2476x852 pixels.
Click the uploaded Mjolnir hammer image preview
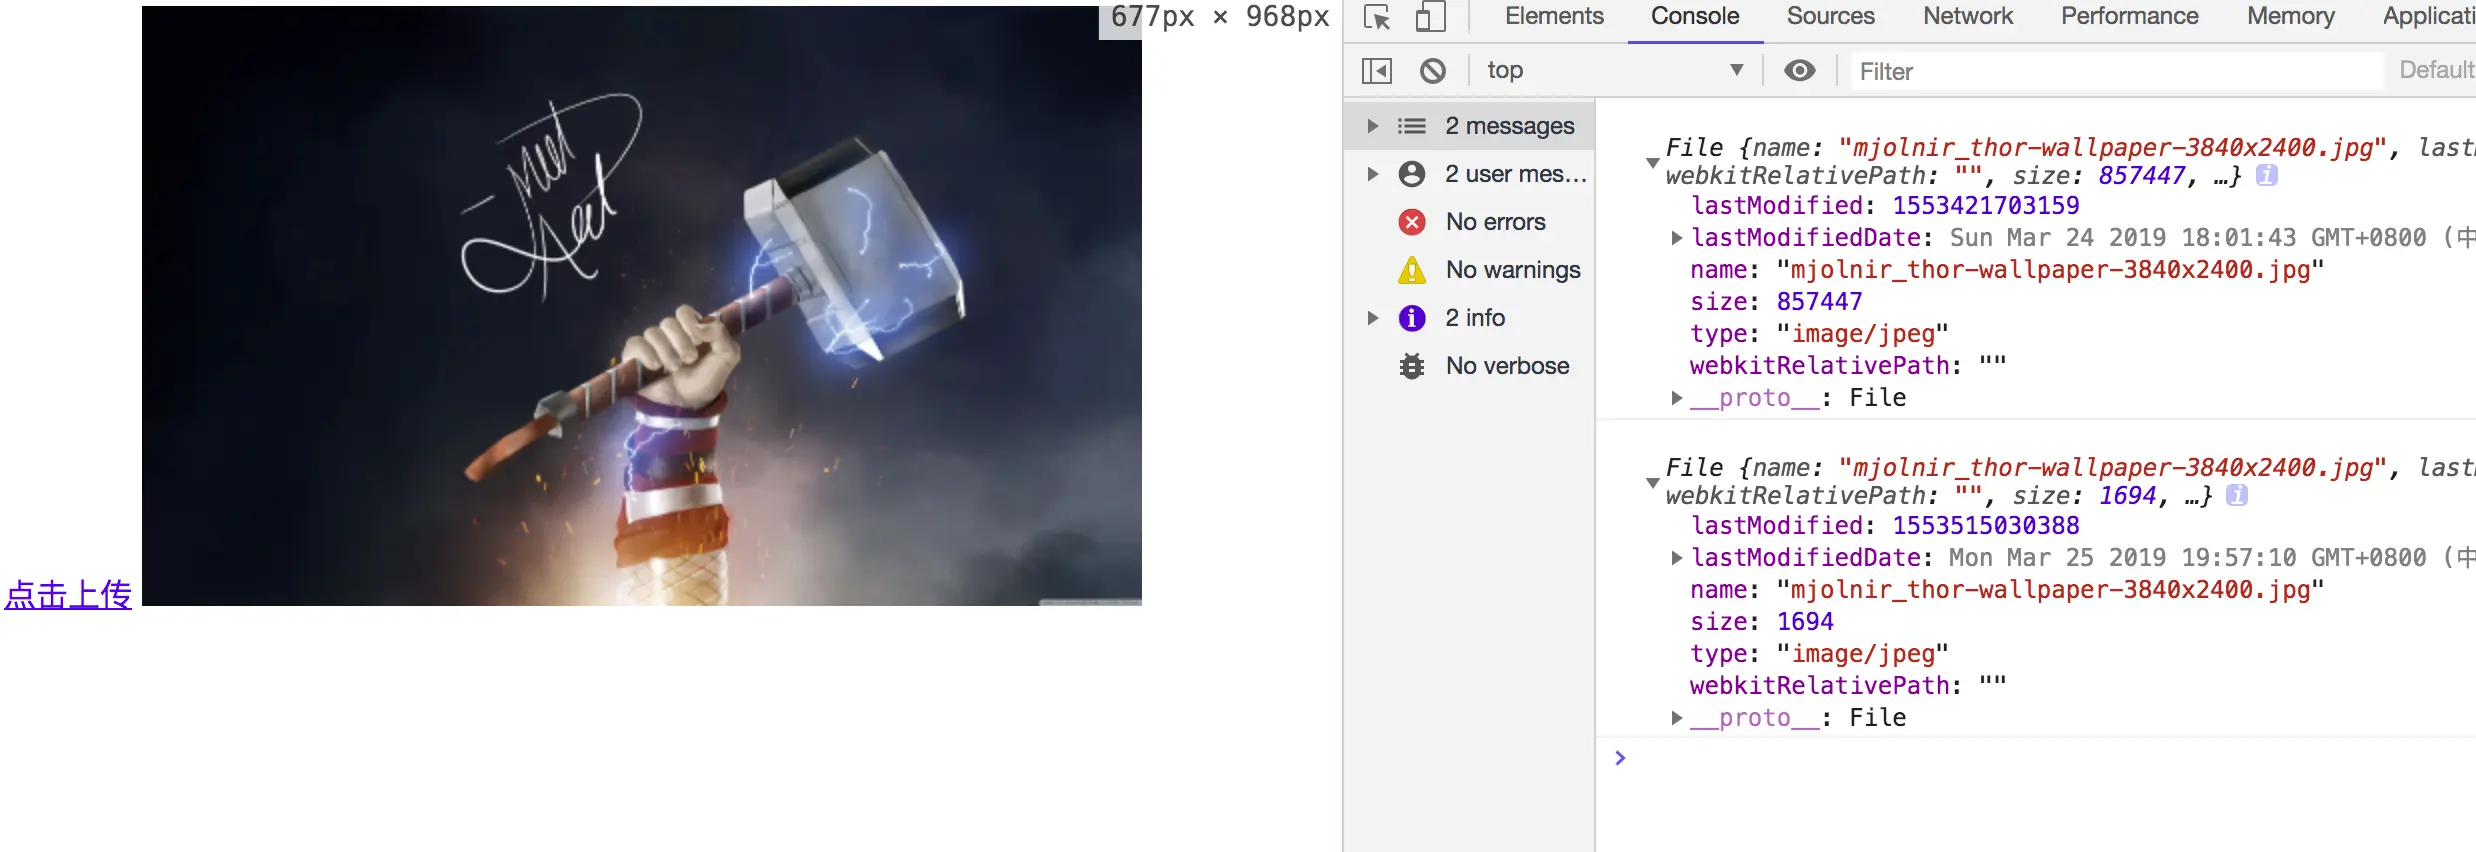click(642, 306)
